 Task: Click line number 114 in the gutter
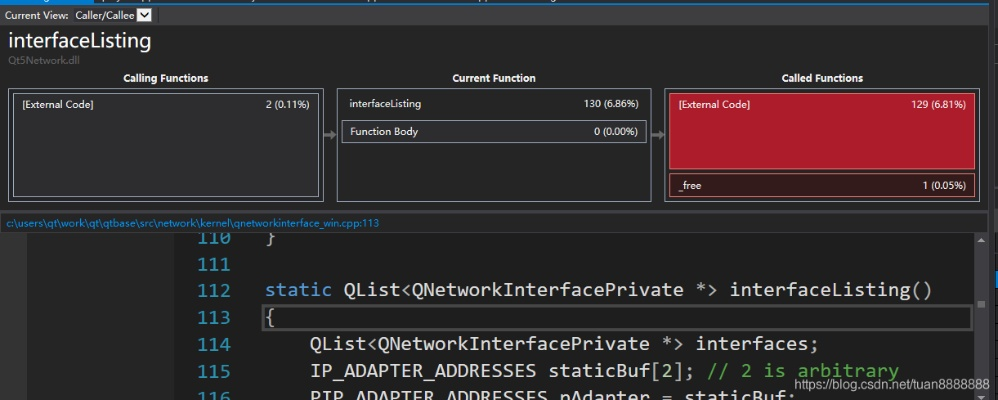(x=213, y=344)
